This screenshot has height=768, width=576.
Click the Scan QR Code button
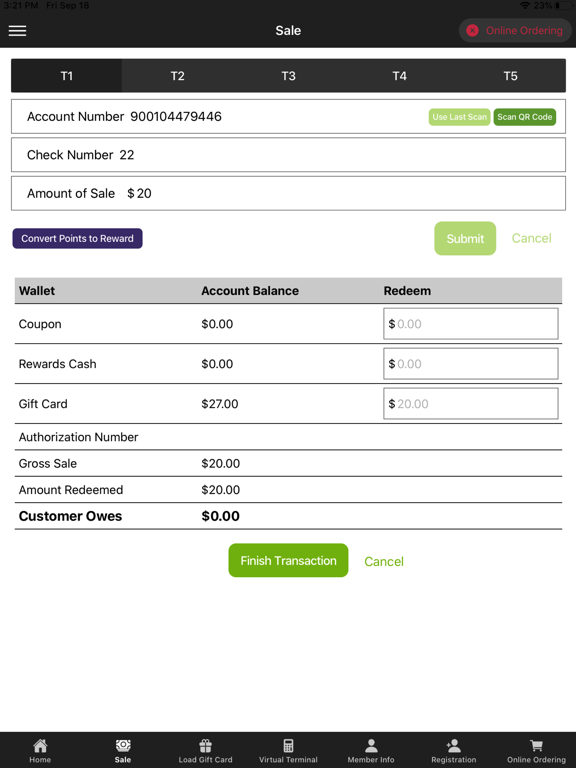point(525,117)
